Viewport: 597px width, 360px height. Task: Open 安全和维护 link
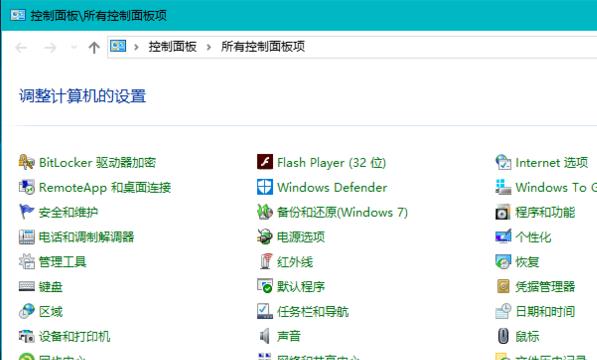click(x=69, y=212)
